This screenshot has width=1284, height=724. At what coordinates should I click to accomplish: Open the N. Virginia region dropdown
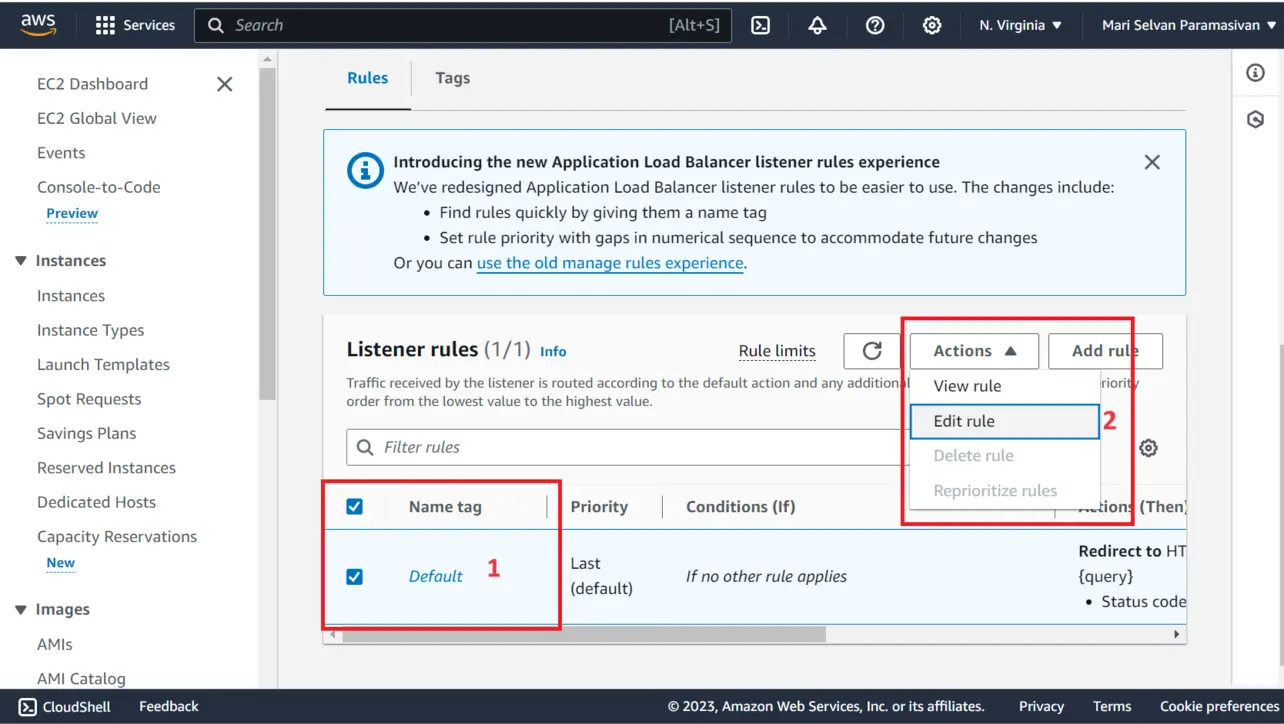pos(1021,25)
